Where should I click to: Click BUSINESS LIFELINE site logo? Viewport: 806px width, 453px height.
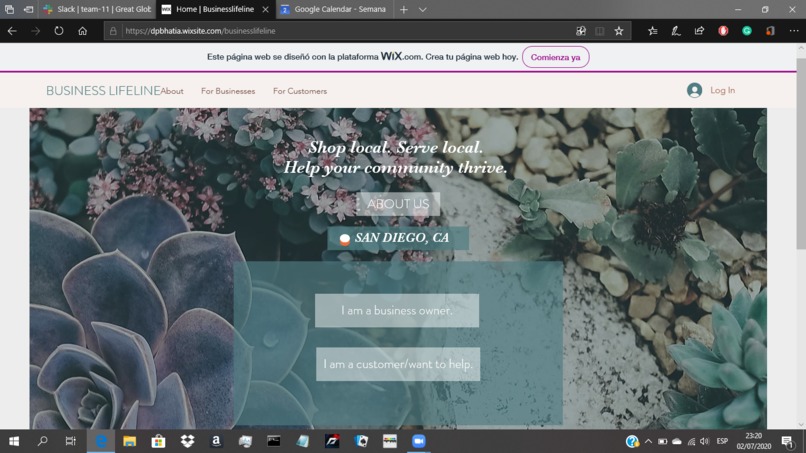(103, 91)
